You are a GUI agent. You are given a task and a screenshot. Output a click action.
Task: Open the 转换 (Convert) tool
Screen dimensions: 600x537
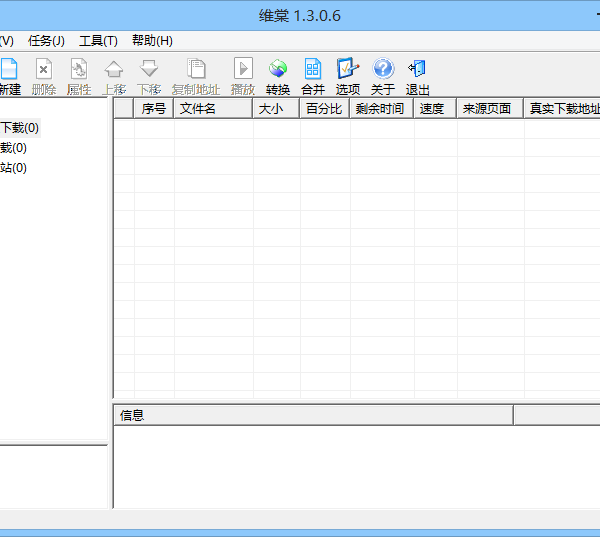point(278,69)
